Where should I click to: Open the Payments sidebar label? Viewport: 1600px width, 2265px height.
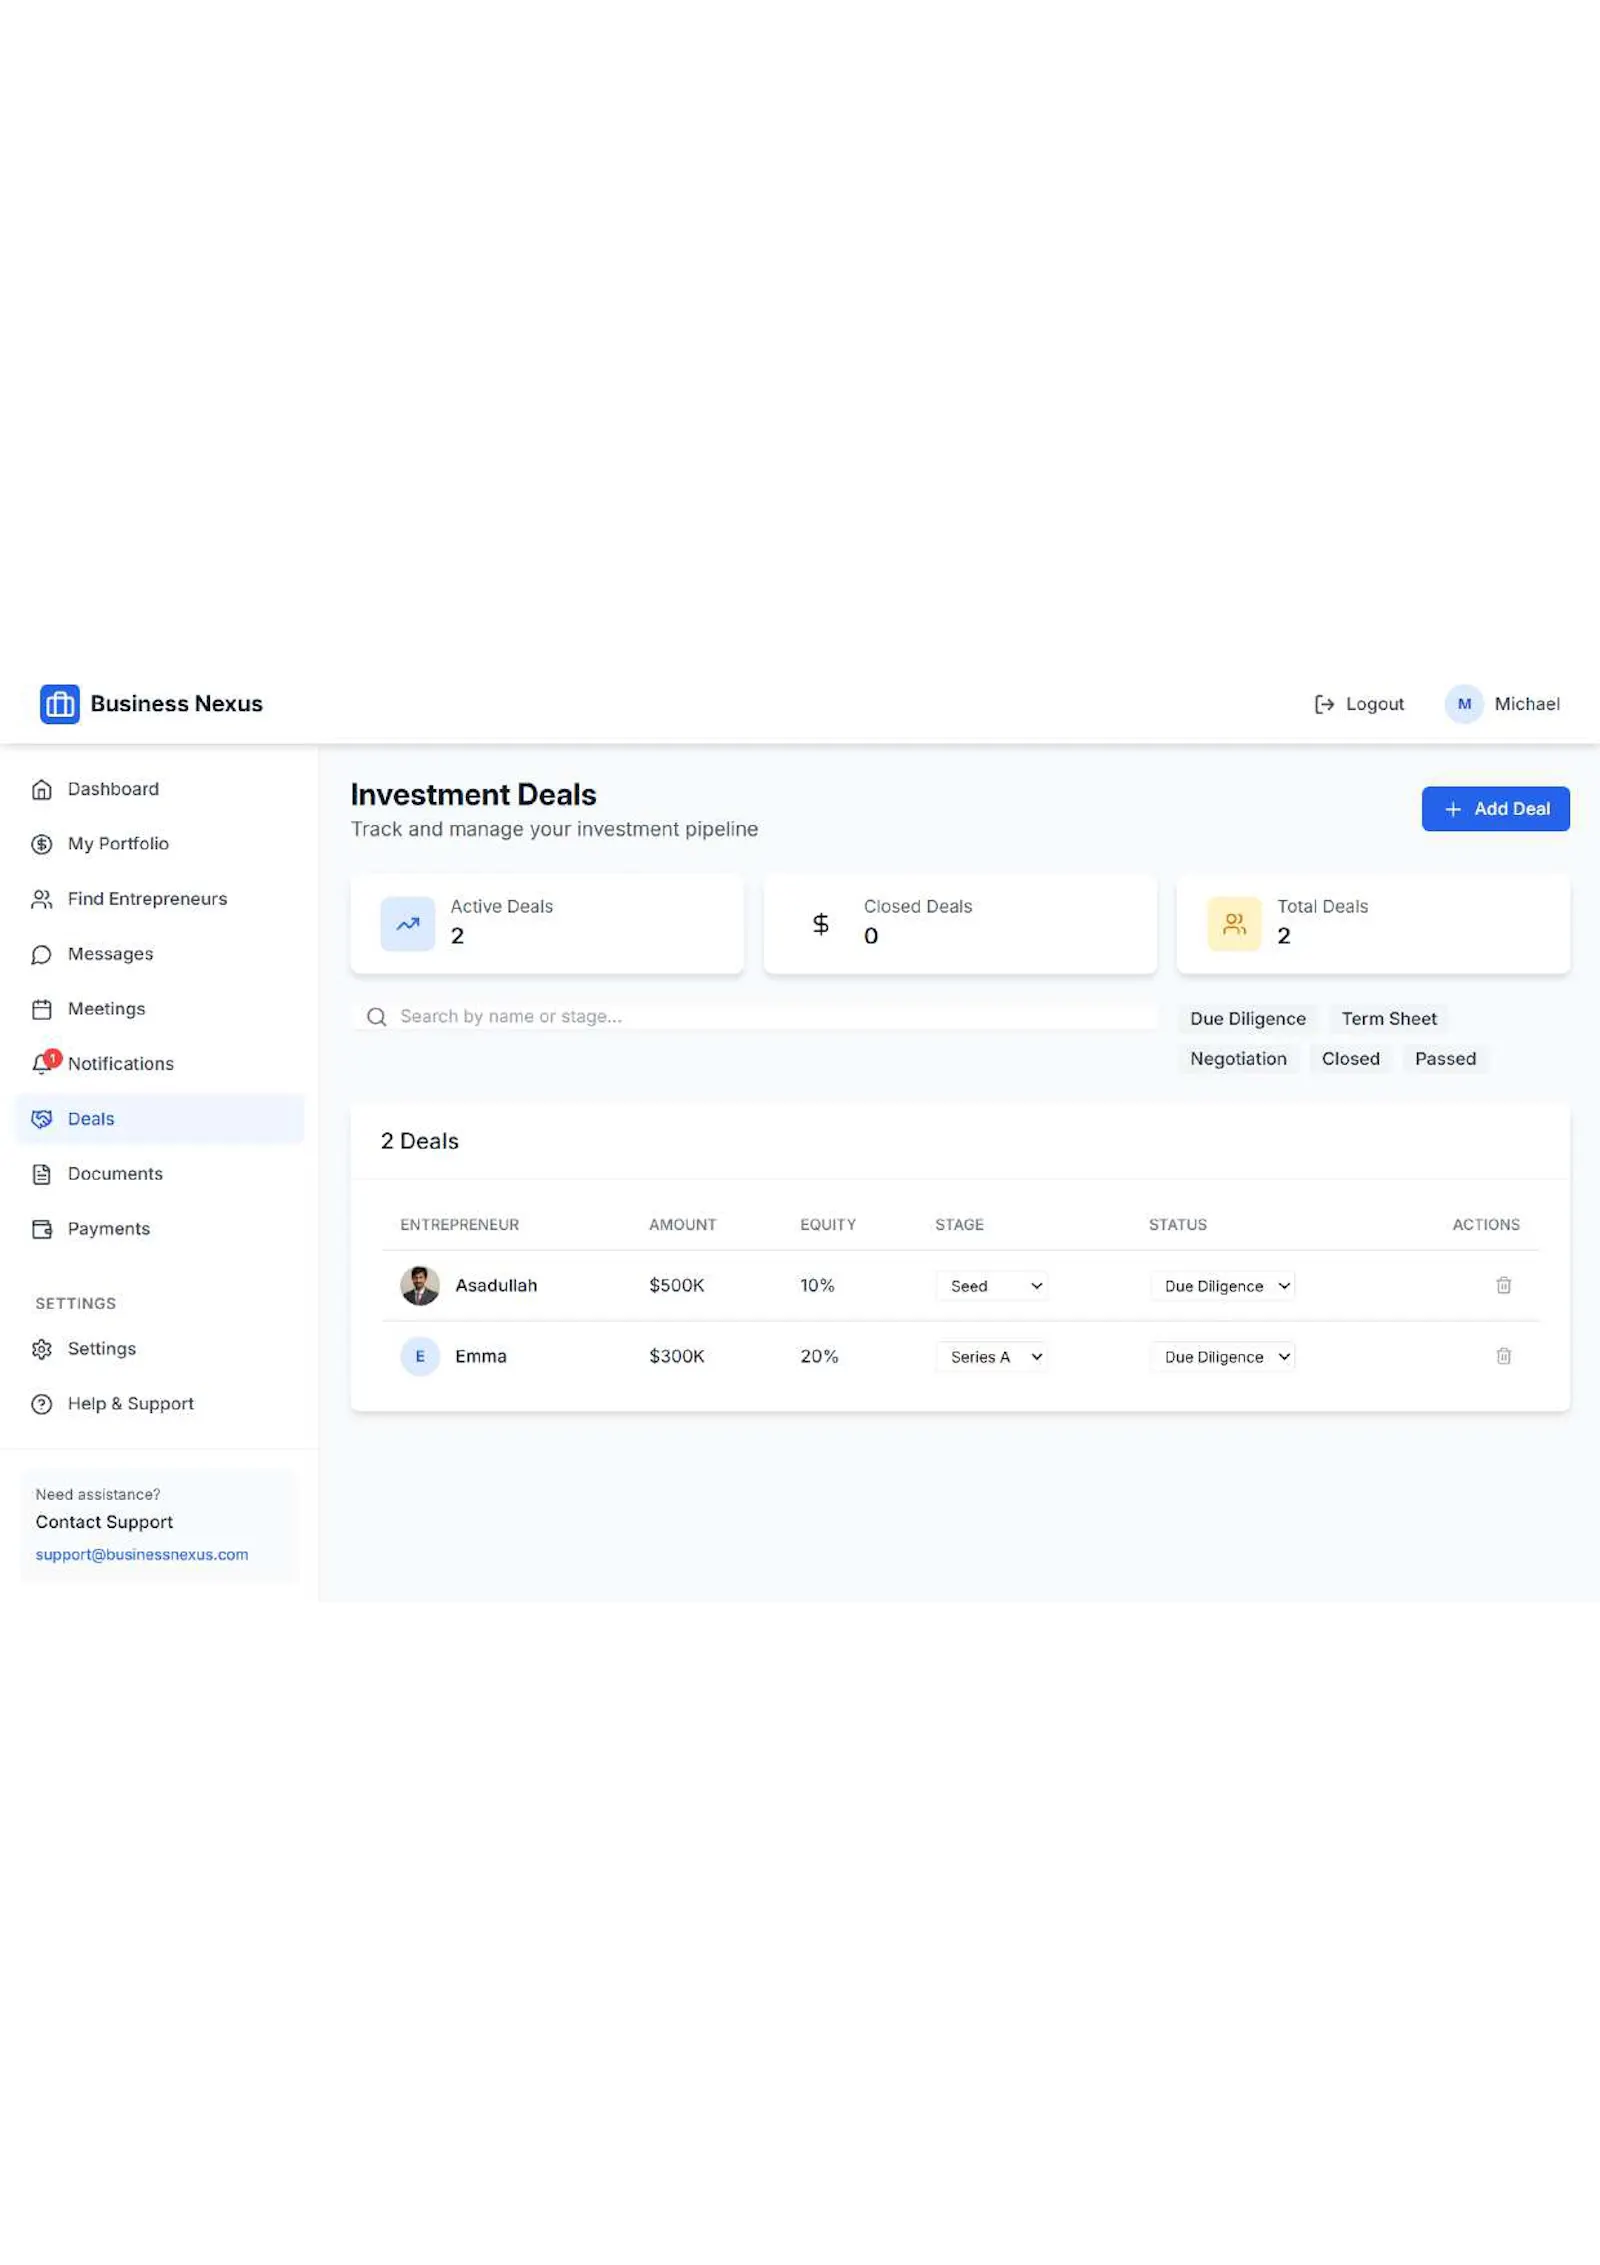pos(109,1229)
